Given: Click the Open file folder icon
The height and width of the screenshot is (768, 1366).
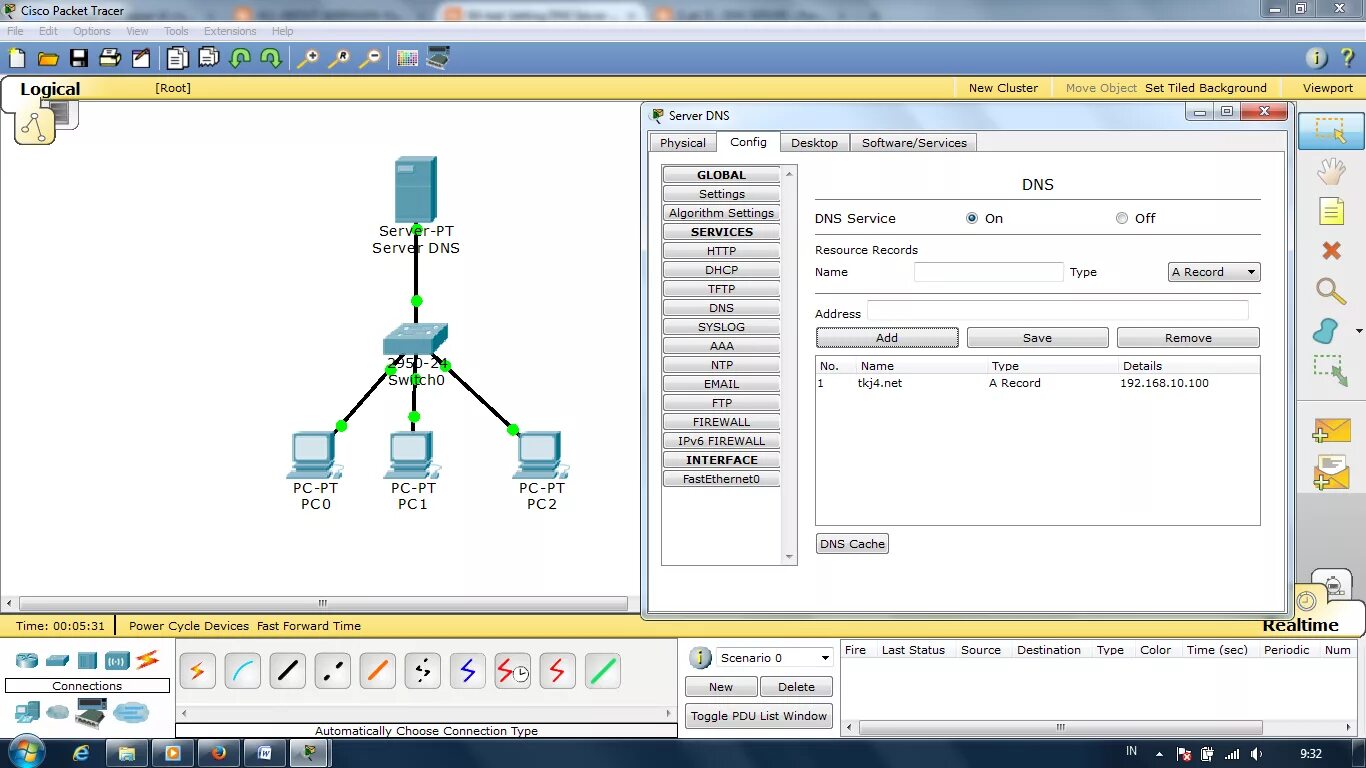Looking at the screenshot, I should pyautogui.click(x=48, y=58).
